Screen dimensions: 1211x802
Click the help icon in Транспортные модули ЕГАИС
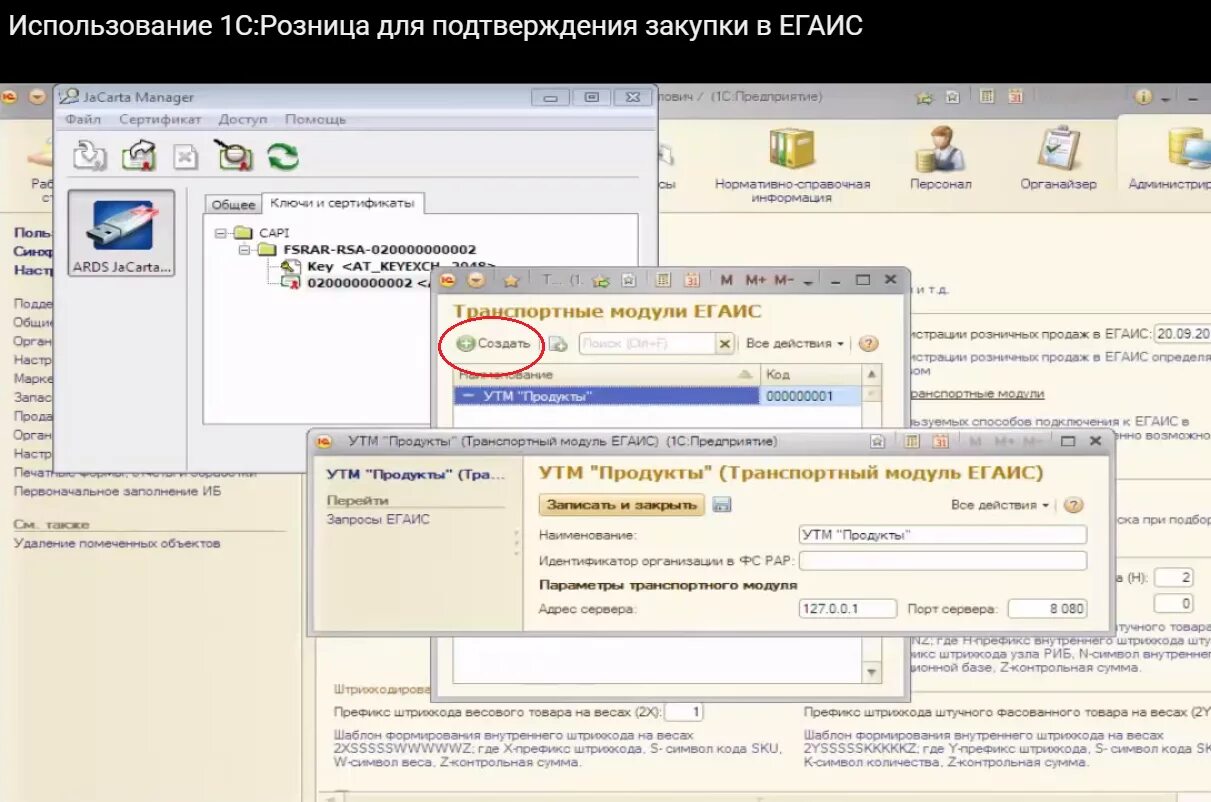click(x=868, y=343)
